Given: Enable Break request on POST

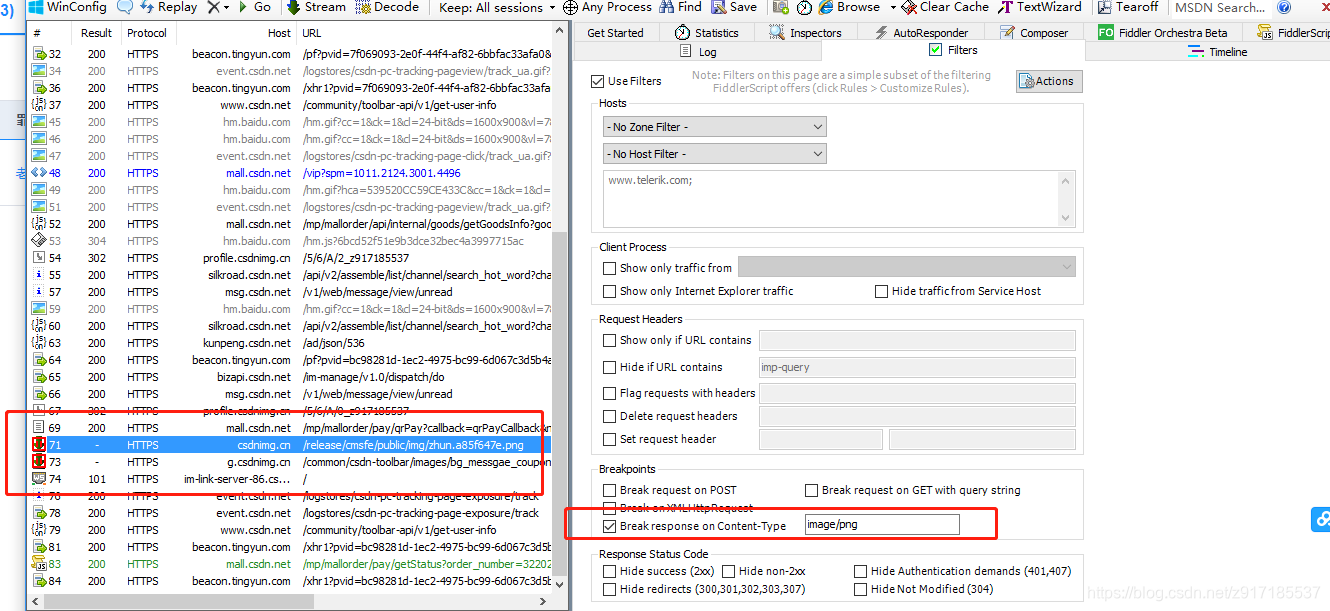Looking at the screenshot, I should coord(609,490).
